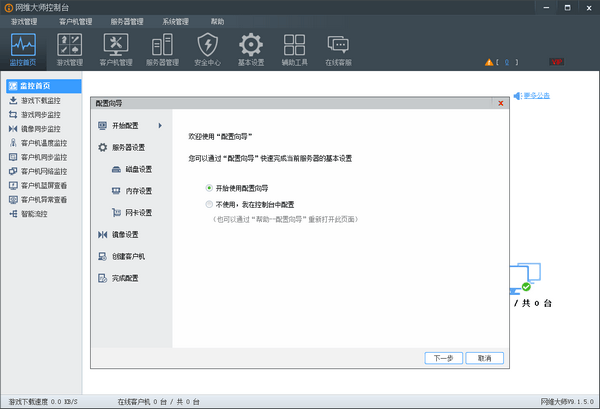The image size is (600, 409).
Task: Close the 配置向导 dialog
Action: (500, 103)
